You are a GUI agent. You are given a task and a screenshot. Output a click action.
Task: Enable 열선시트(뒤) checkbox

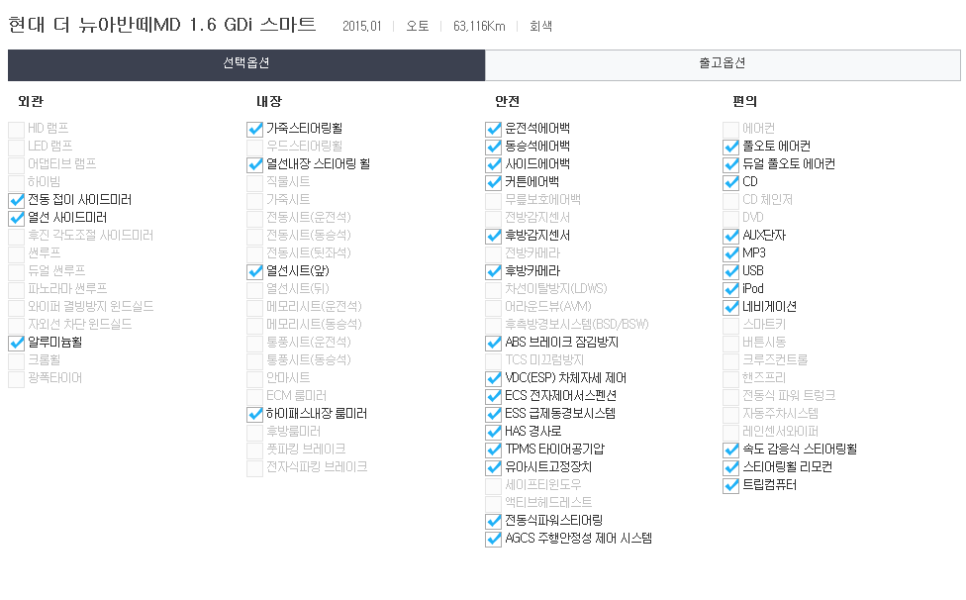point(254,290)
